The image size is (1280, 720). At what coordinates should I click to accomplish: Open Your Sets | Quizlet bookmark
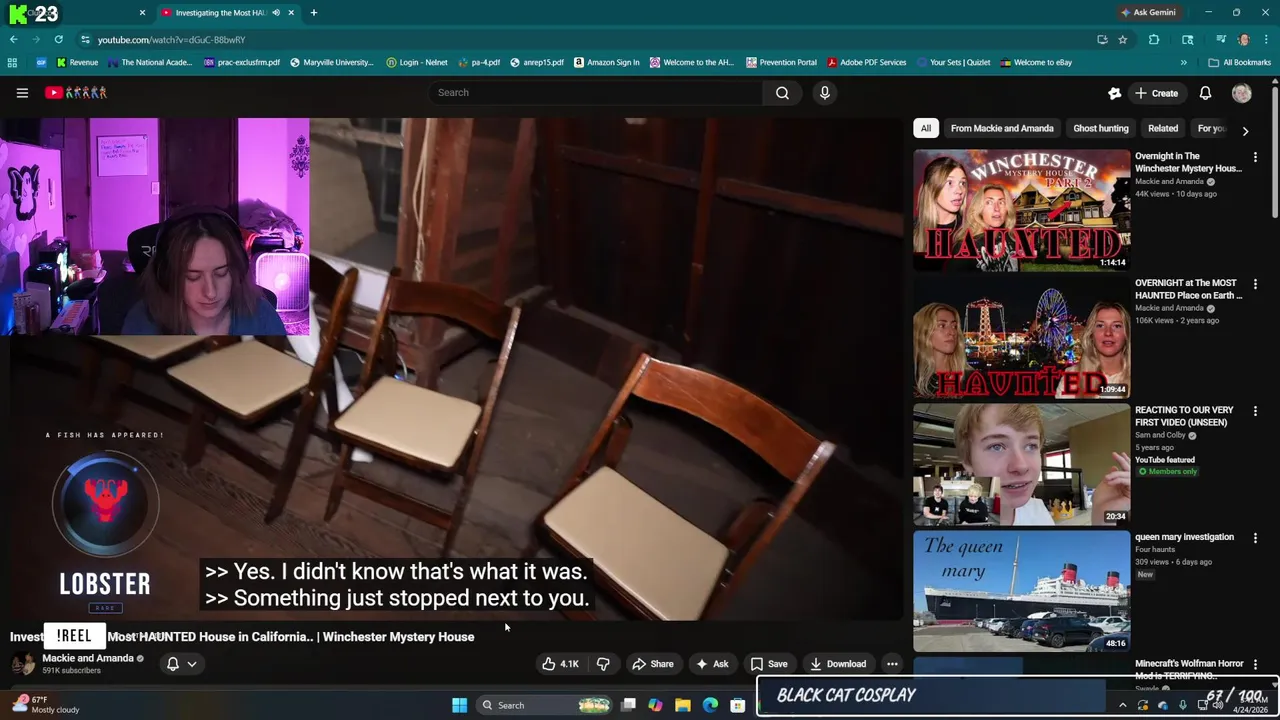pos(953,62)
